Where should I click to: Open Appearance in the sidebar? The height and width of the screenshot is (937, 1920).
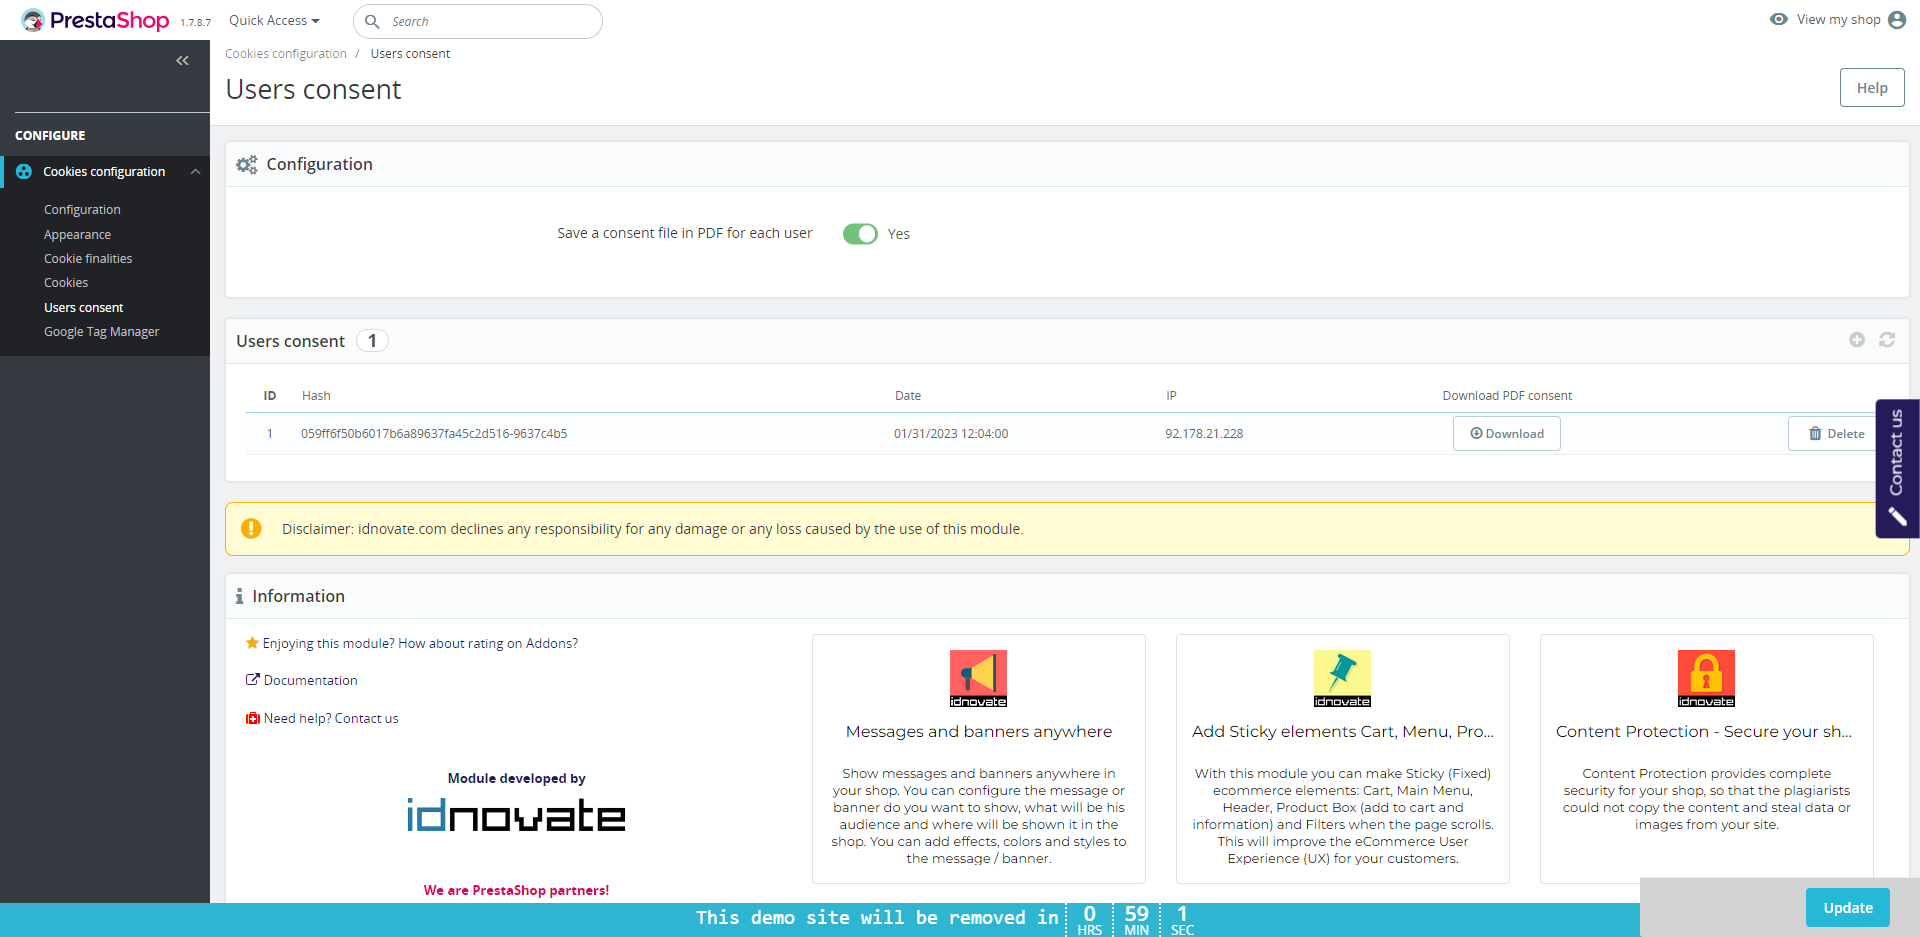point(77,235)
